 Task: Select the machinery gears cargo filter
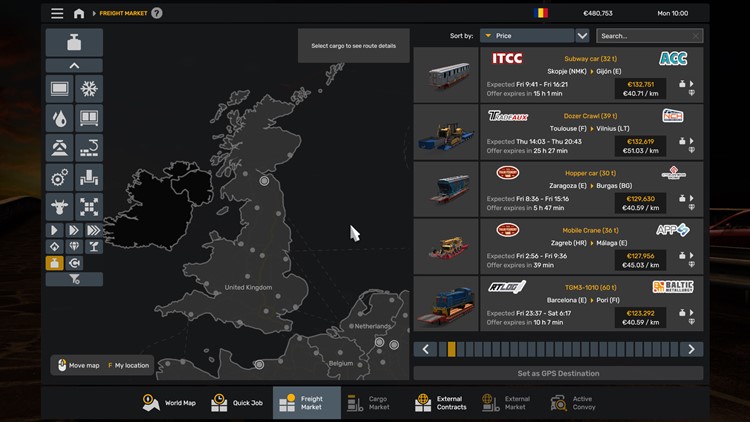[59, 178]
